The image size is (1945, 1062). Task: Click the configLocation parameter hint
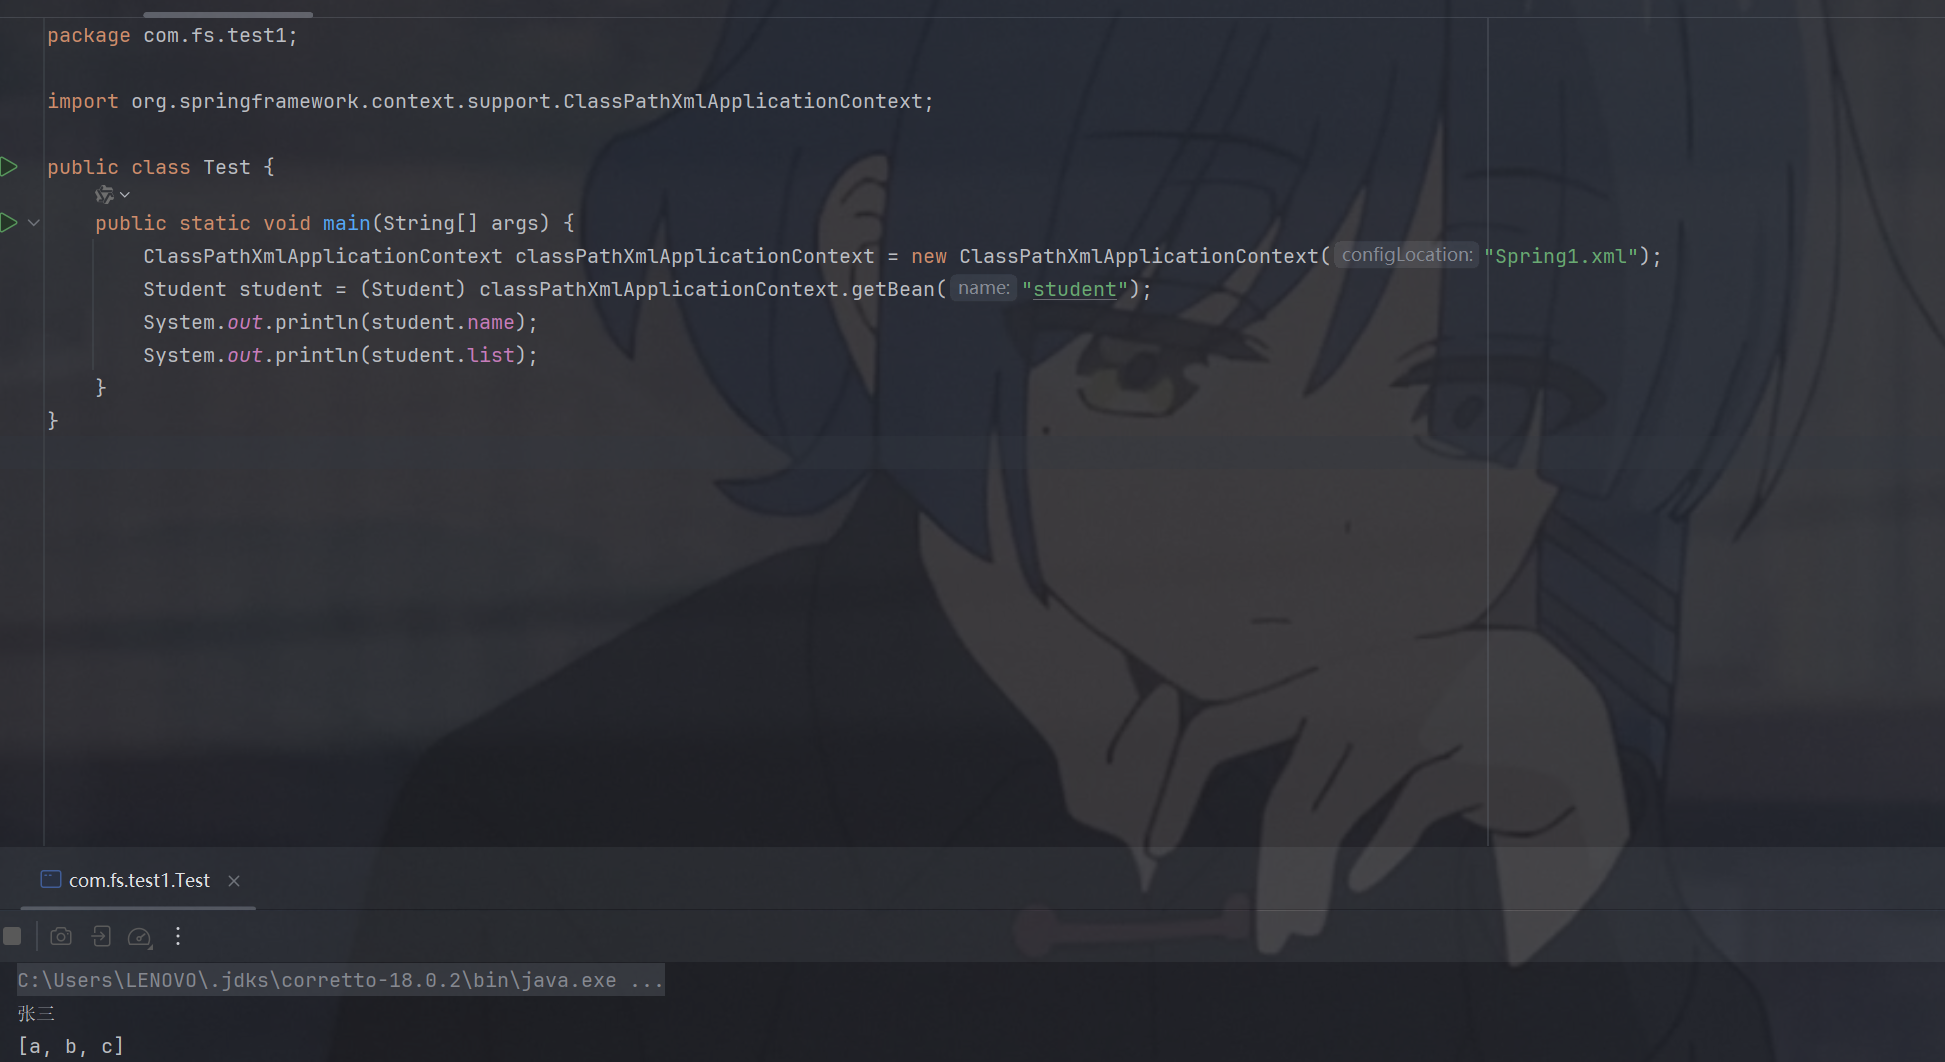point(1406,255)
